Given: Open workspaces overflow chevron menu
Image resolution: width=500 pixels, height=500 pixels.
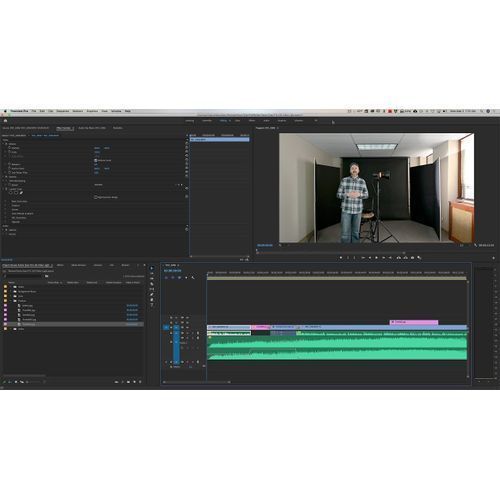Looking at the screenshot, I should tap(316, 120).
